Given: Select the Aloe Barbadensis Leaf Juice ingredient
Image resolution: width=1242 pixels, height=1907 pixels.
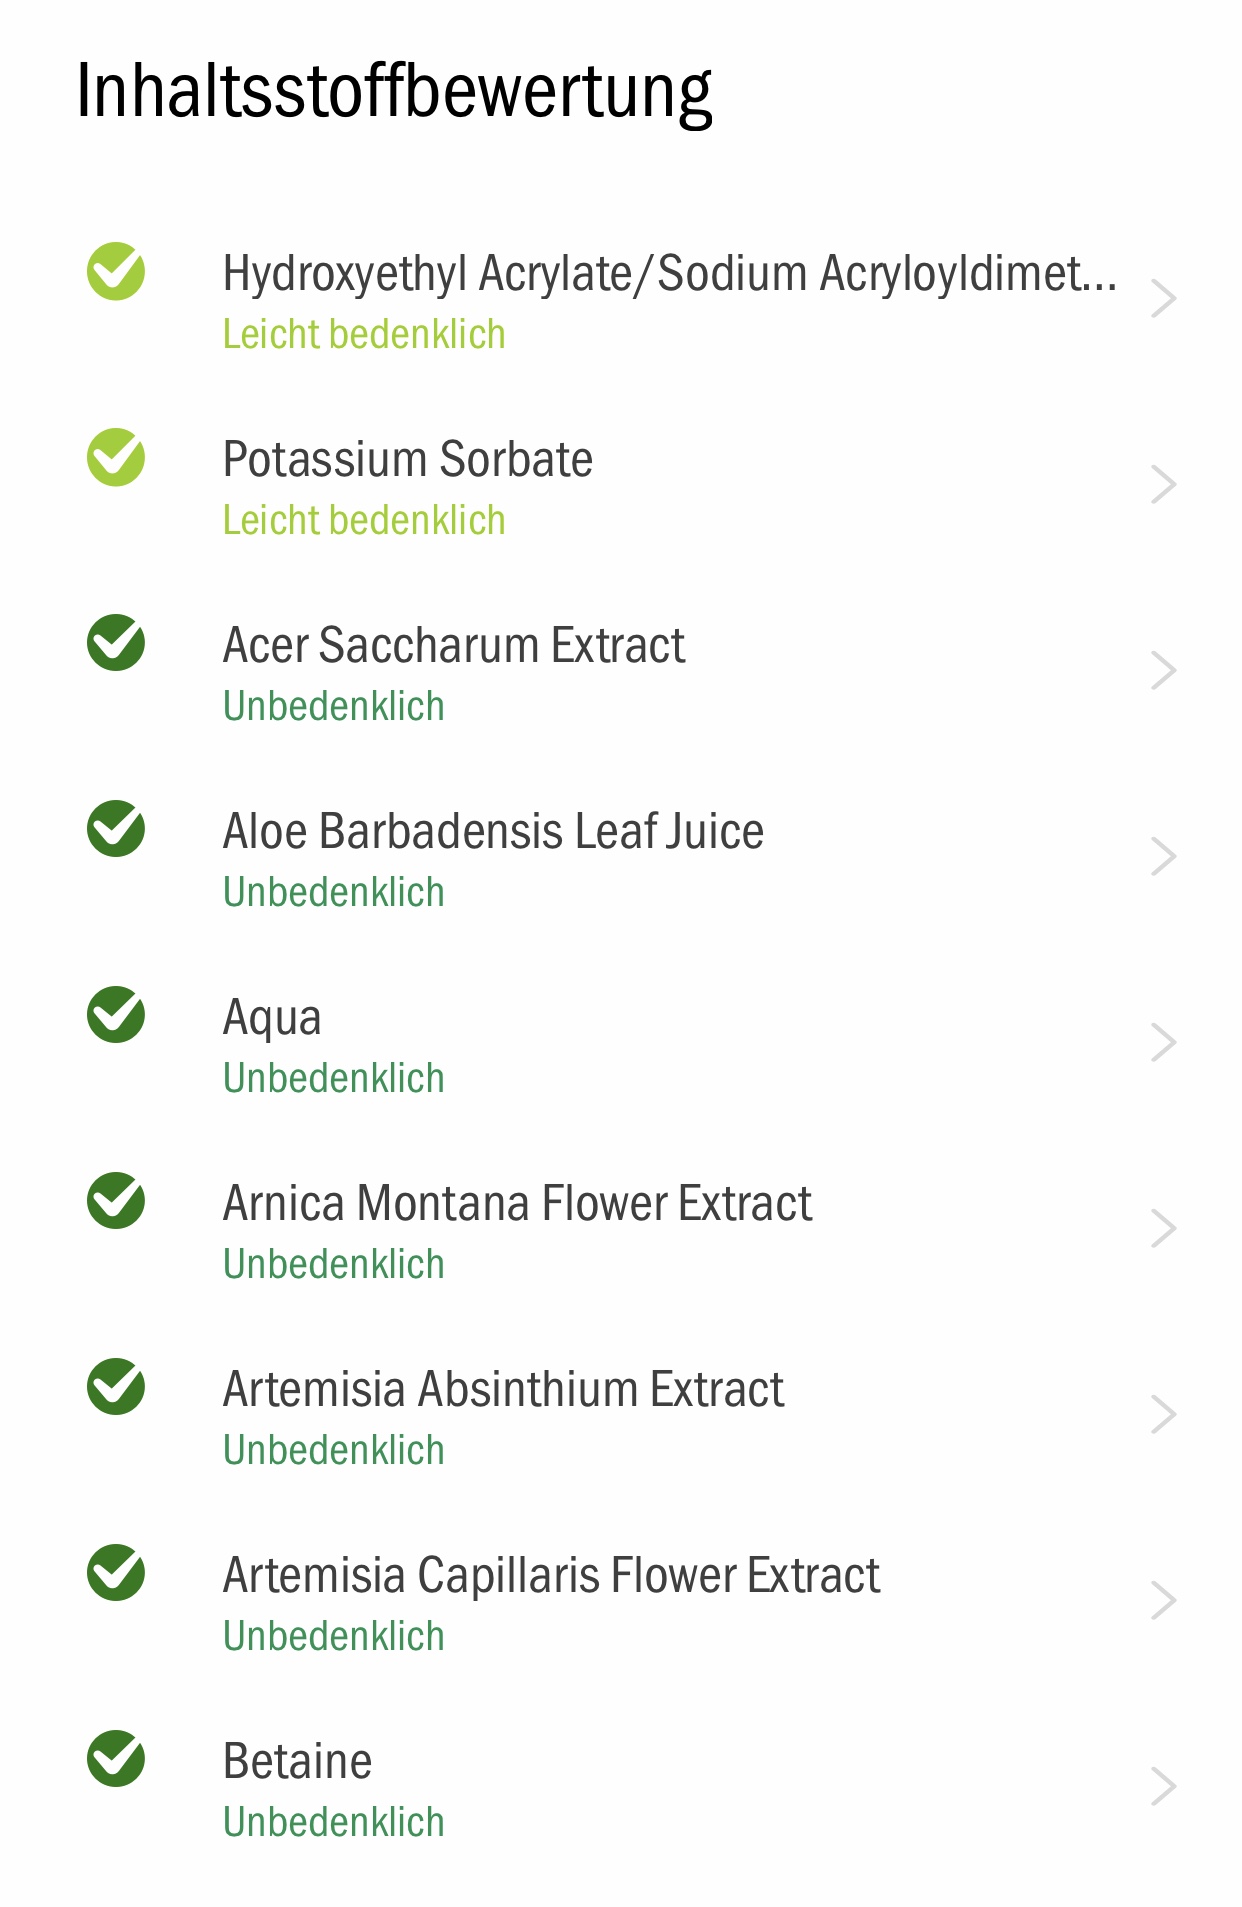Looking at the screenshot, I should pyautogui.click(x=621, y=857).
